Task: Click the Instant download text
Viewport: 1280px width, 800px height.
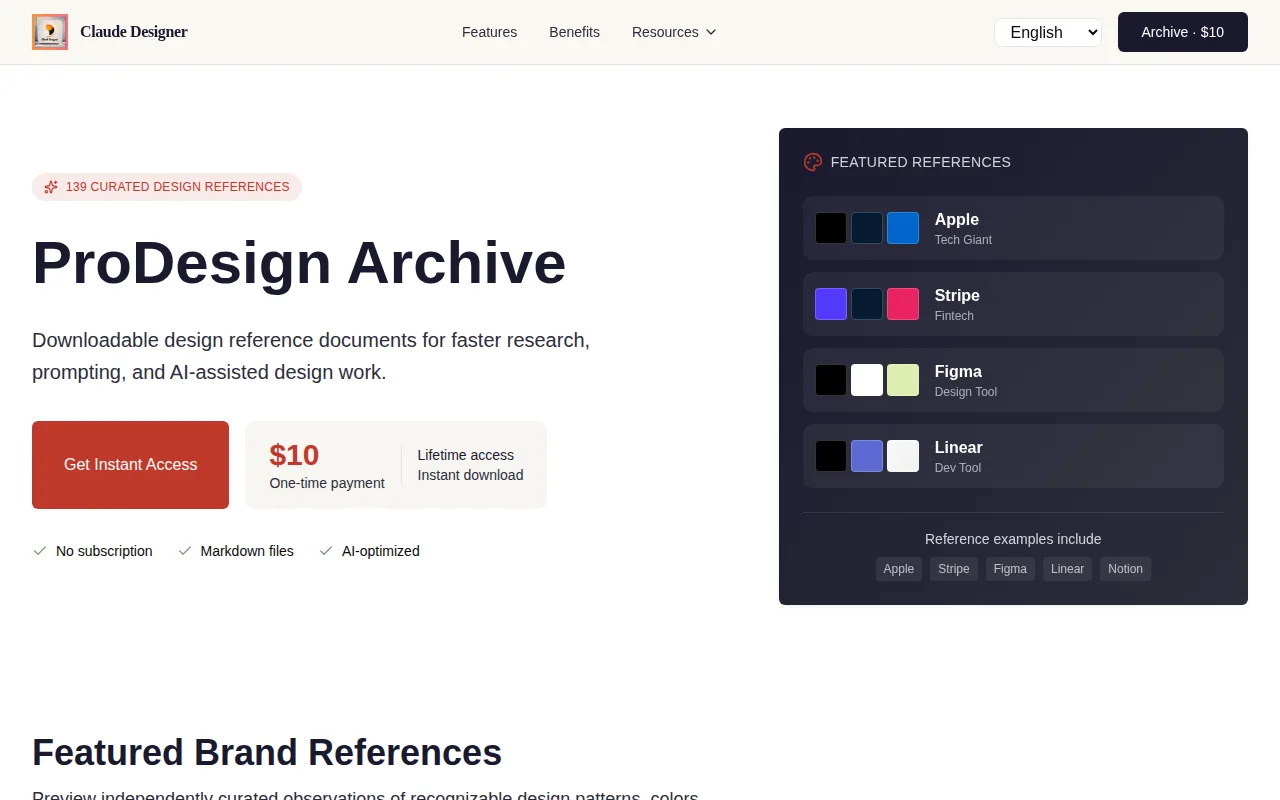Action: click(470, 475)
